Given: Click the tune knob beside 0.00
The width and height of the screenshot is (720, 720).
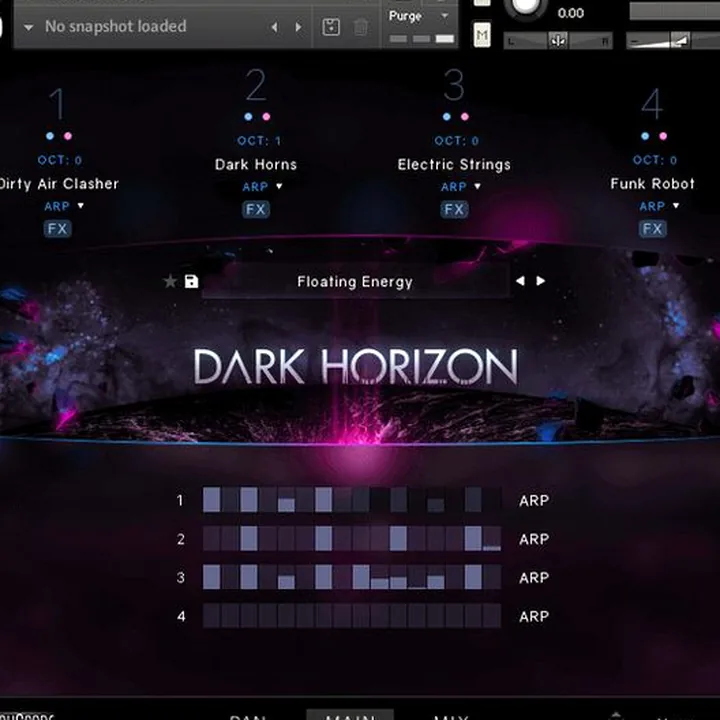Looking at the screenshot, I should (526, 7).
